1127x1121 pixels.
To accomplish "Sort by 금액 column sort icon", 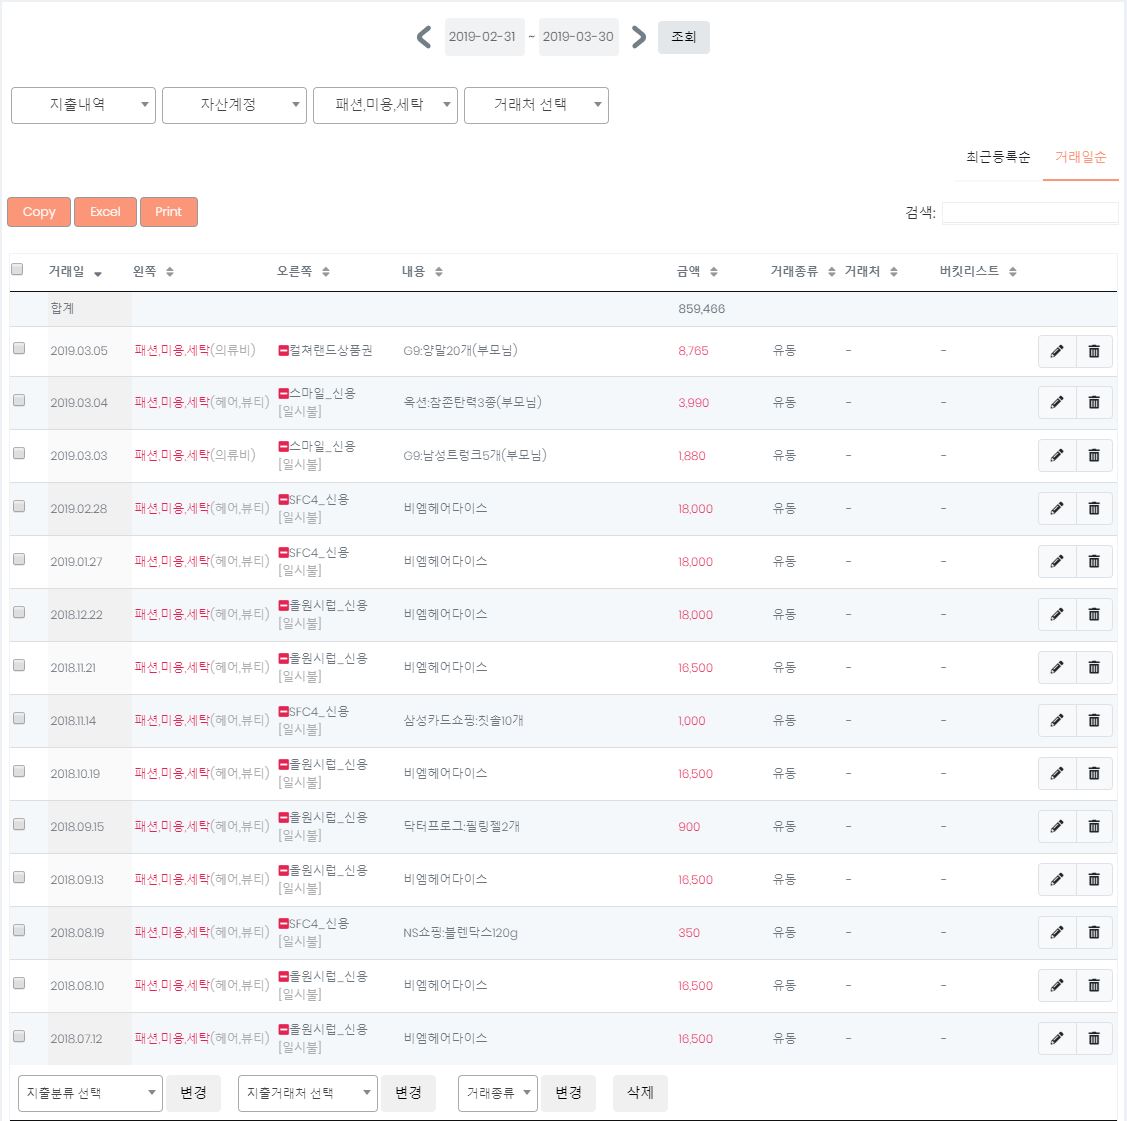I will [x=714, y=272].
